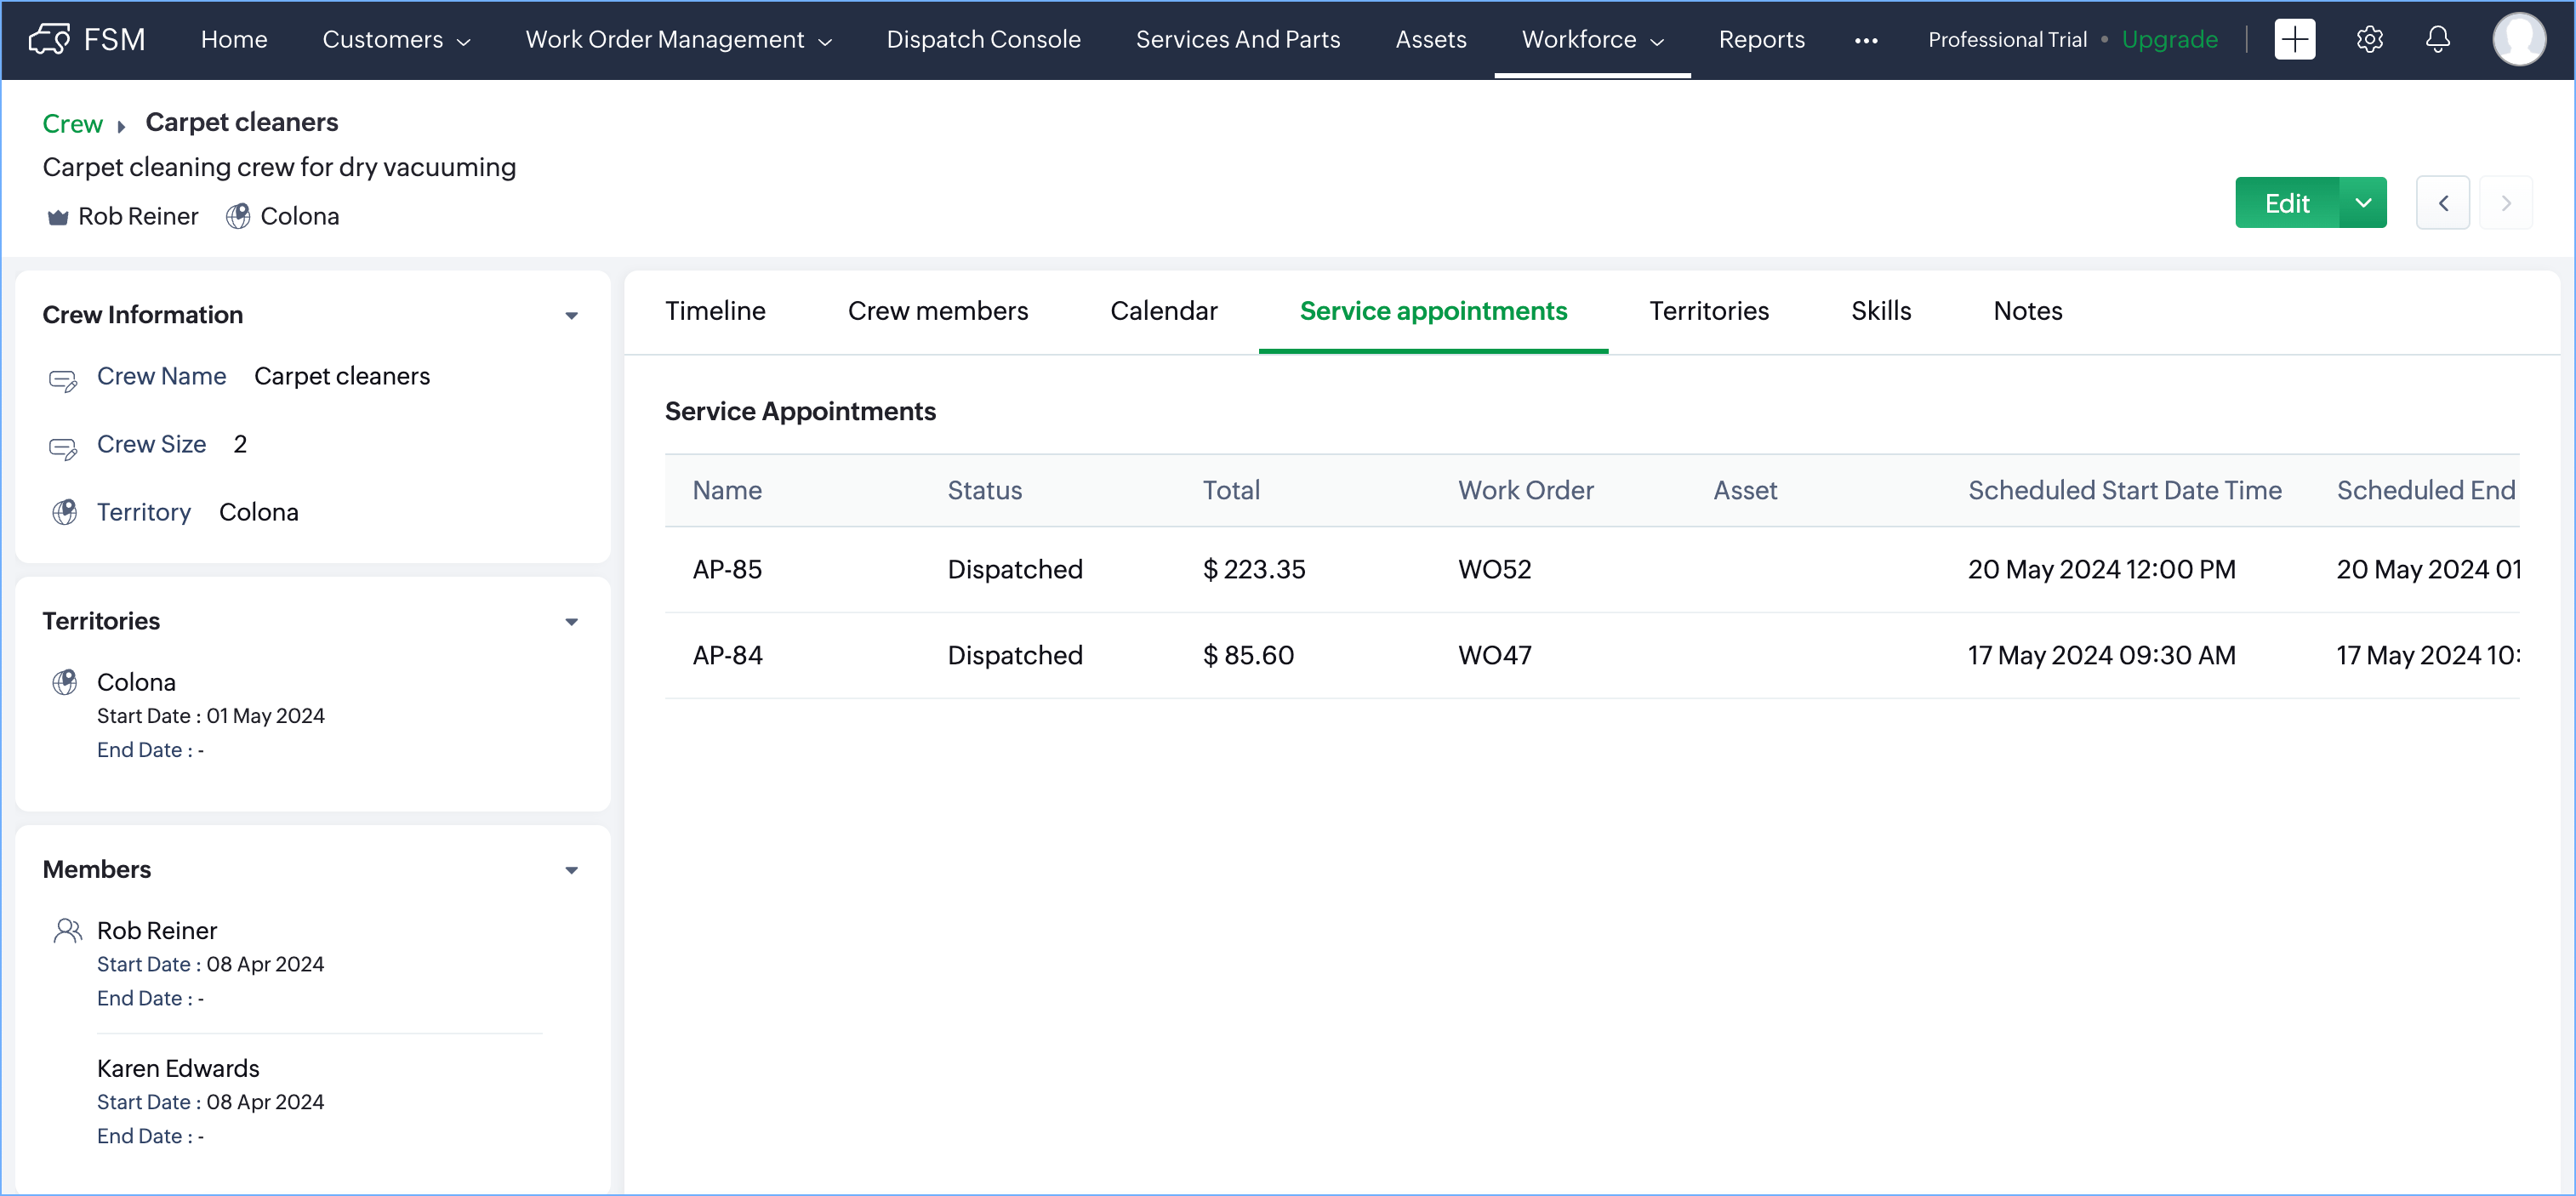Open the quick create plus icon
This screenshot has height=1196, width=2576.
coord(2294,39)
